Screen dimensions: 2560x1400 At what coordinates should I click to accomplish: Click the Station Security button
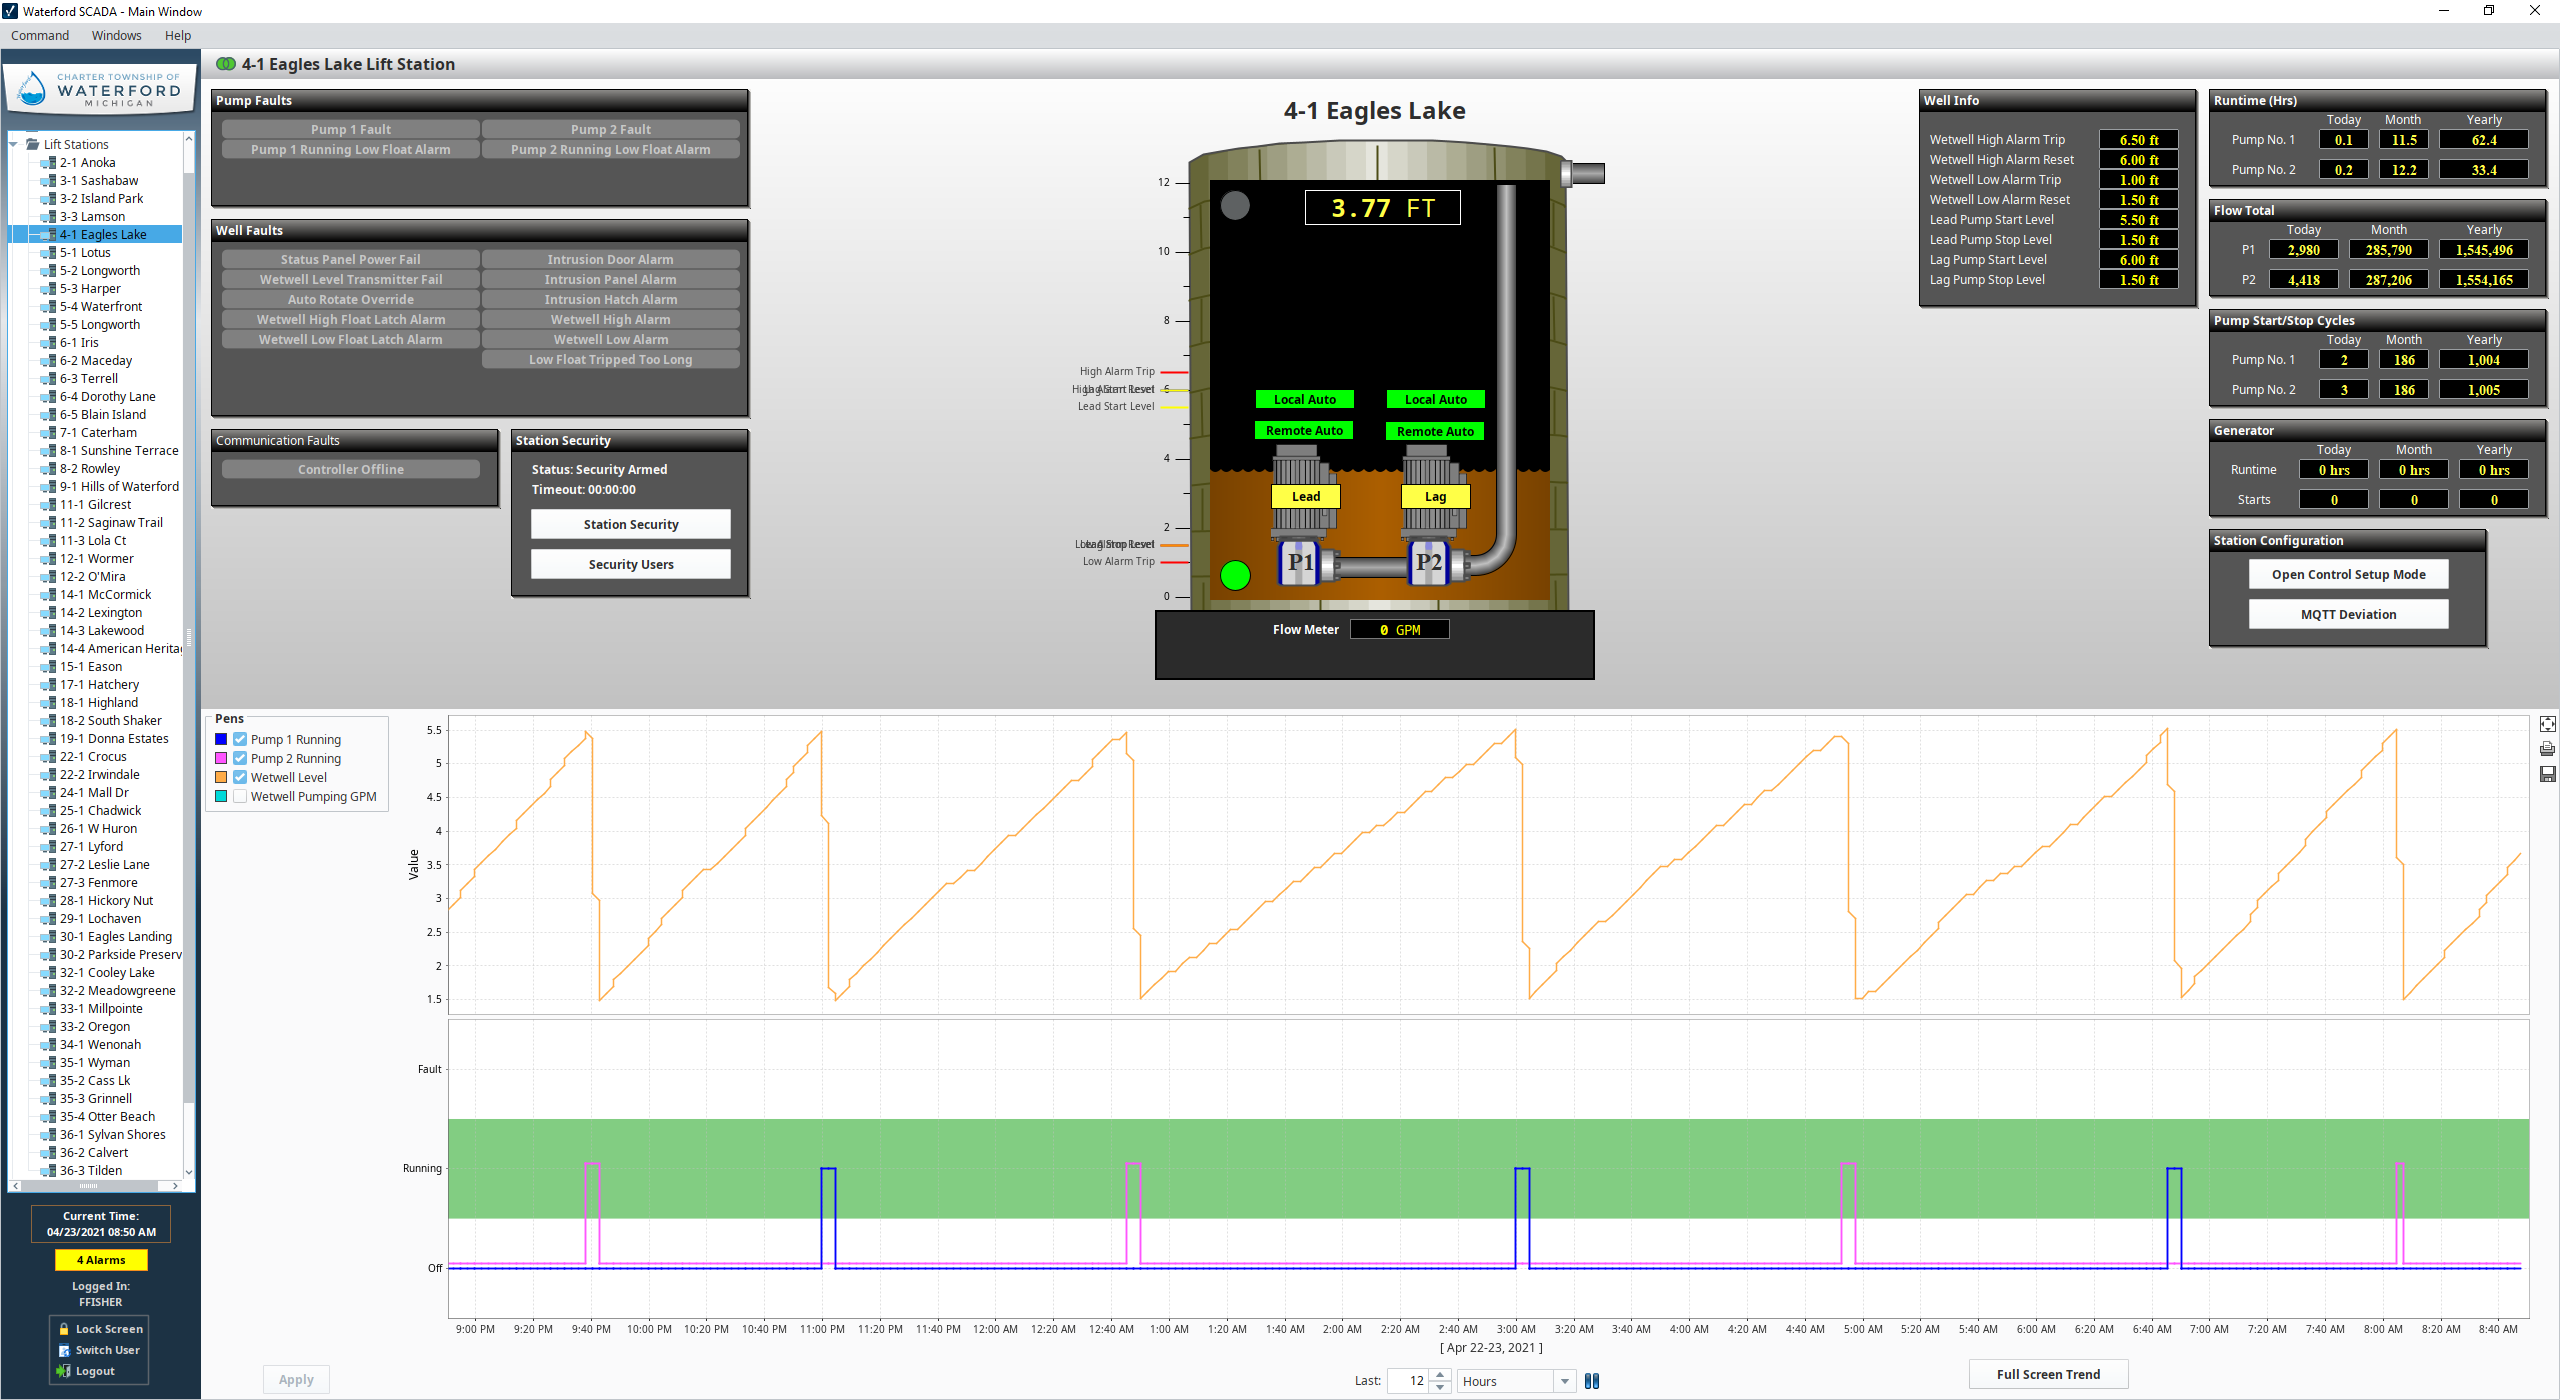point(631,522)
